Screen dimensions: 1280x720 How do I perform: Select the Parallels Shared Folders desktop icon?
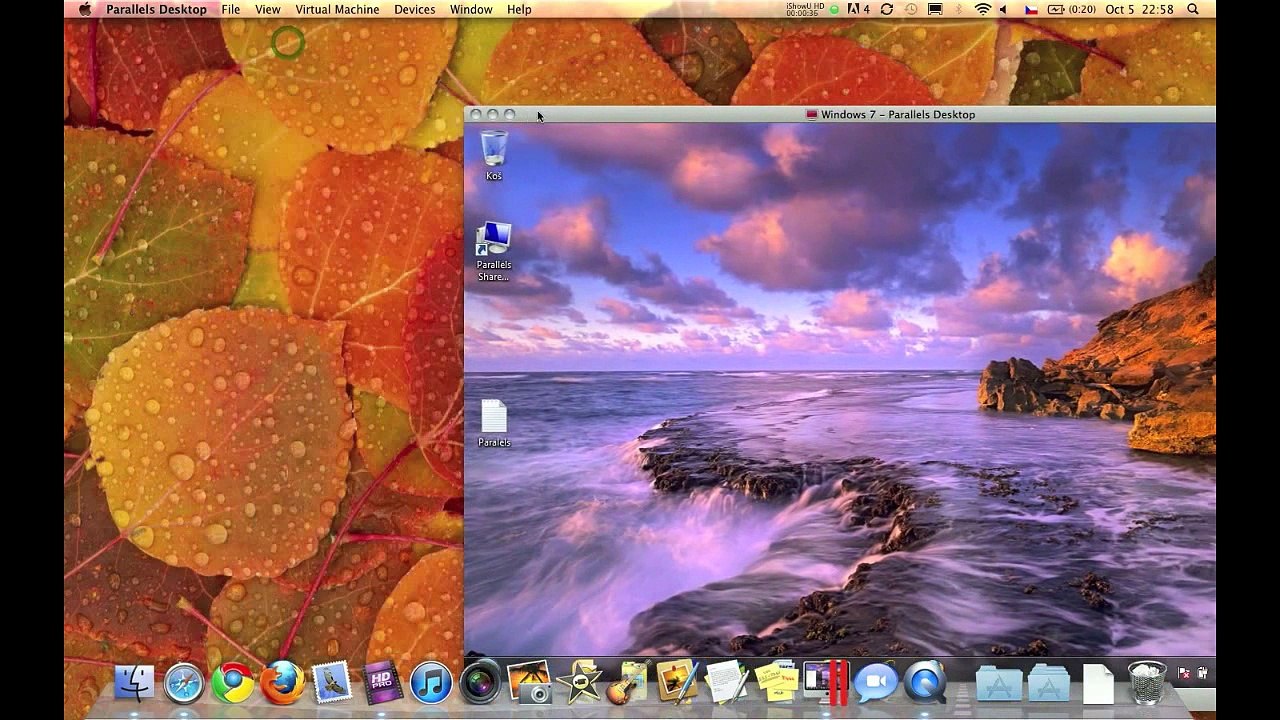pos(494,252)
